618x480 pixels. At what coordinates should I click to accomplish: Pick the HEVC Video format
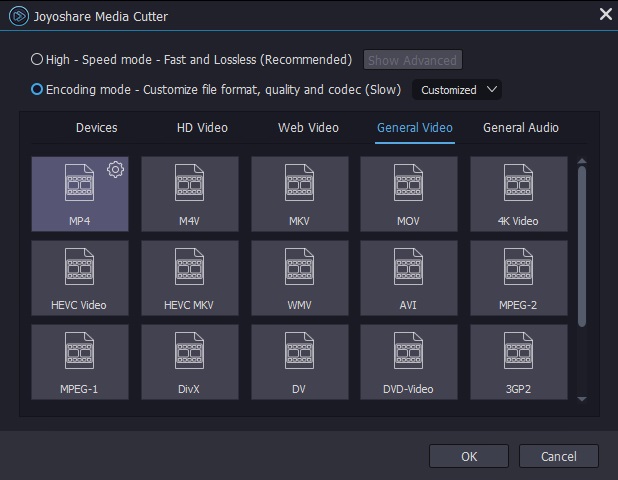point(80,277)
